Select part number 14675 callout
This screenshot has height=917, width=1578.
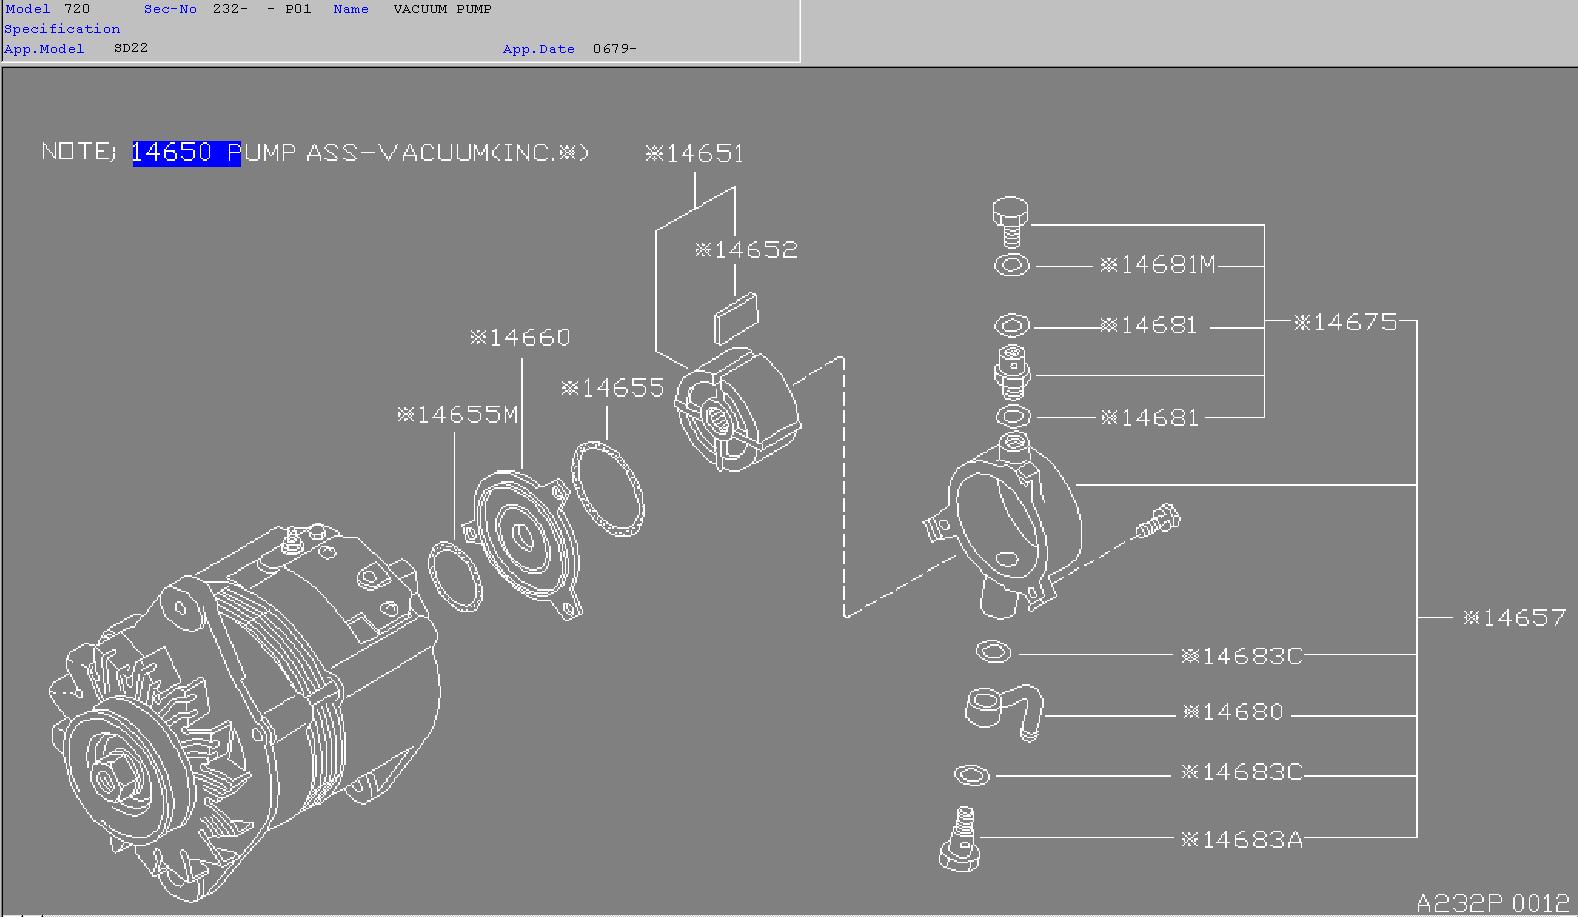(x=1345, y=322)
